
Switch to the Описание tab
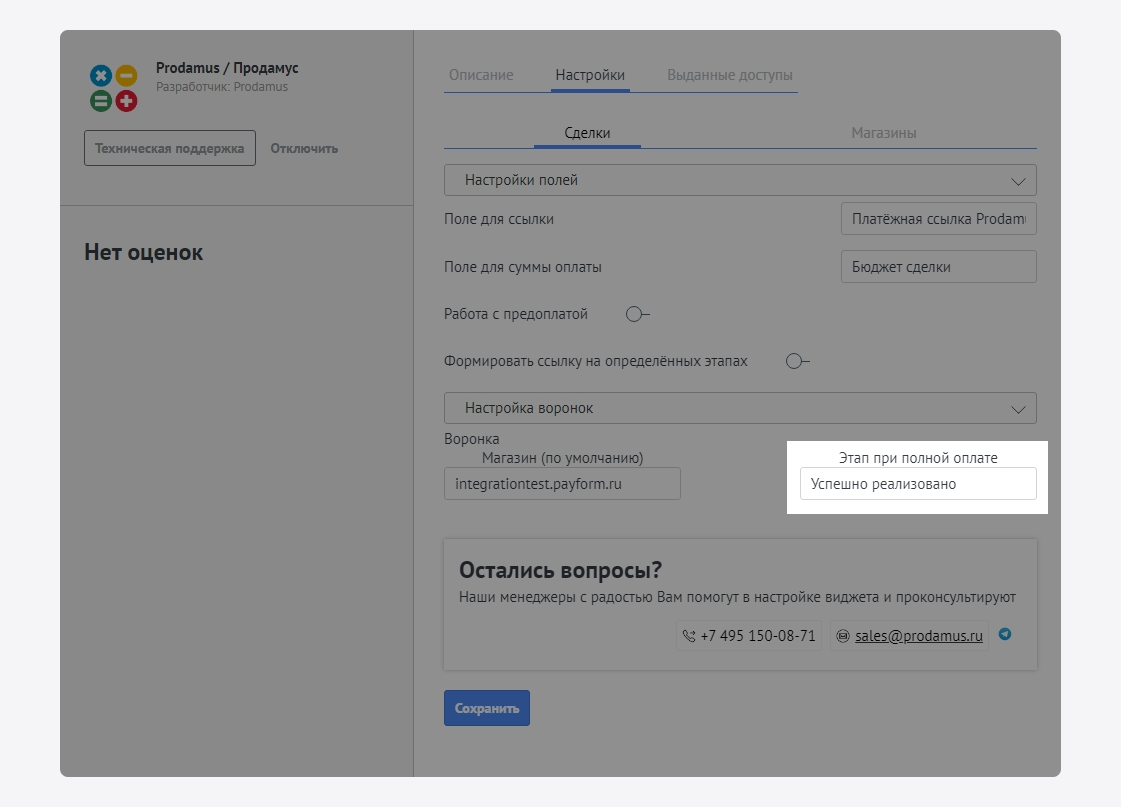pyautogui.click(x=481, y=75)
